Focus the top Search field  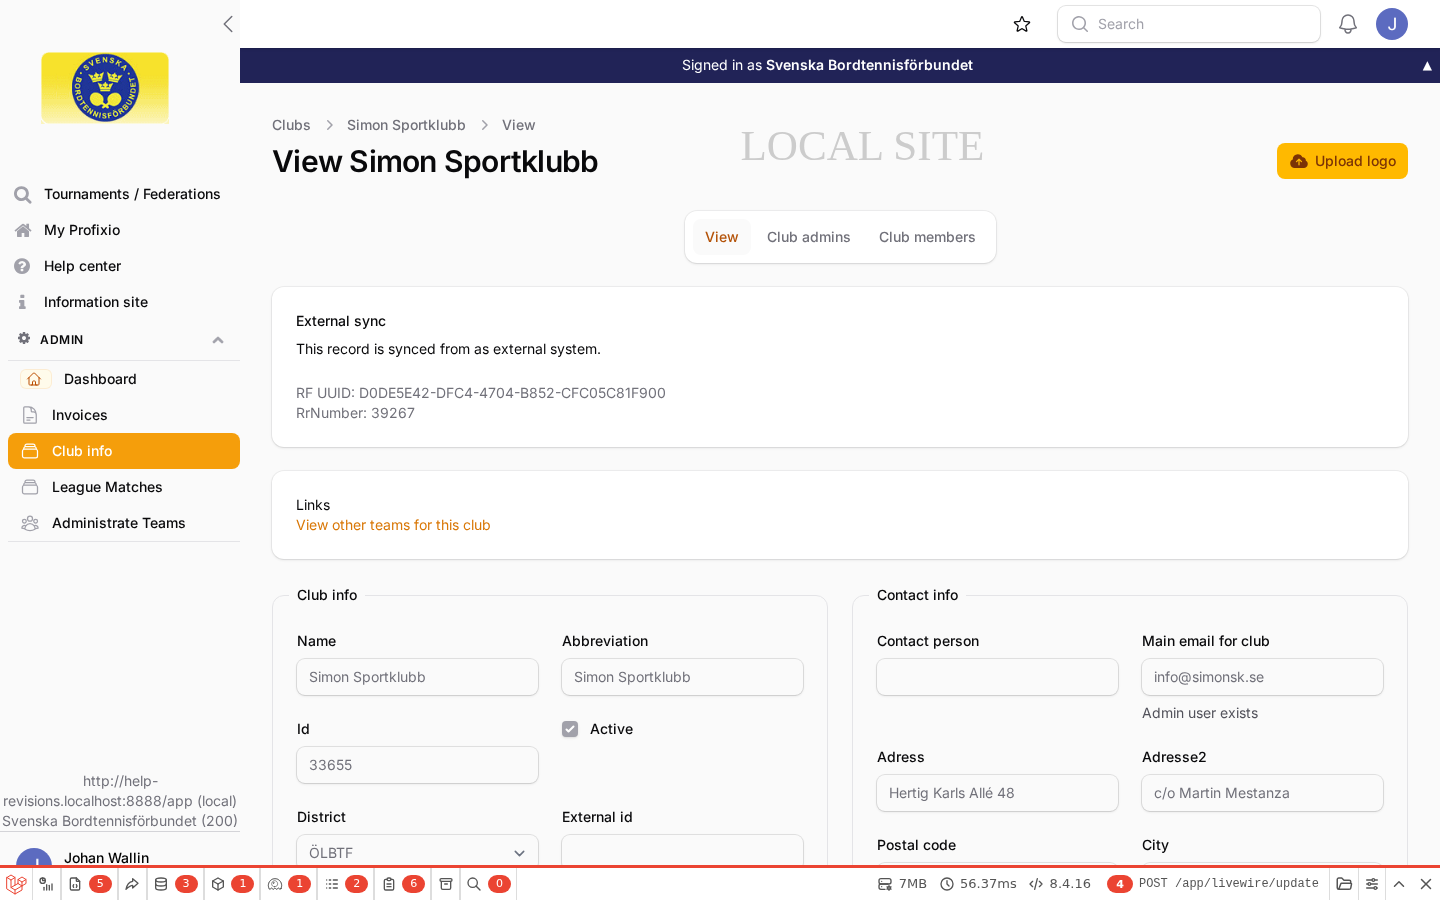pos(1189,24)
